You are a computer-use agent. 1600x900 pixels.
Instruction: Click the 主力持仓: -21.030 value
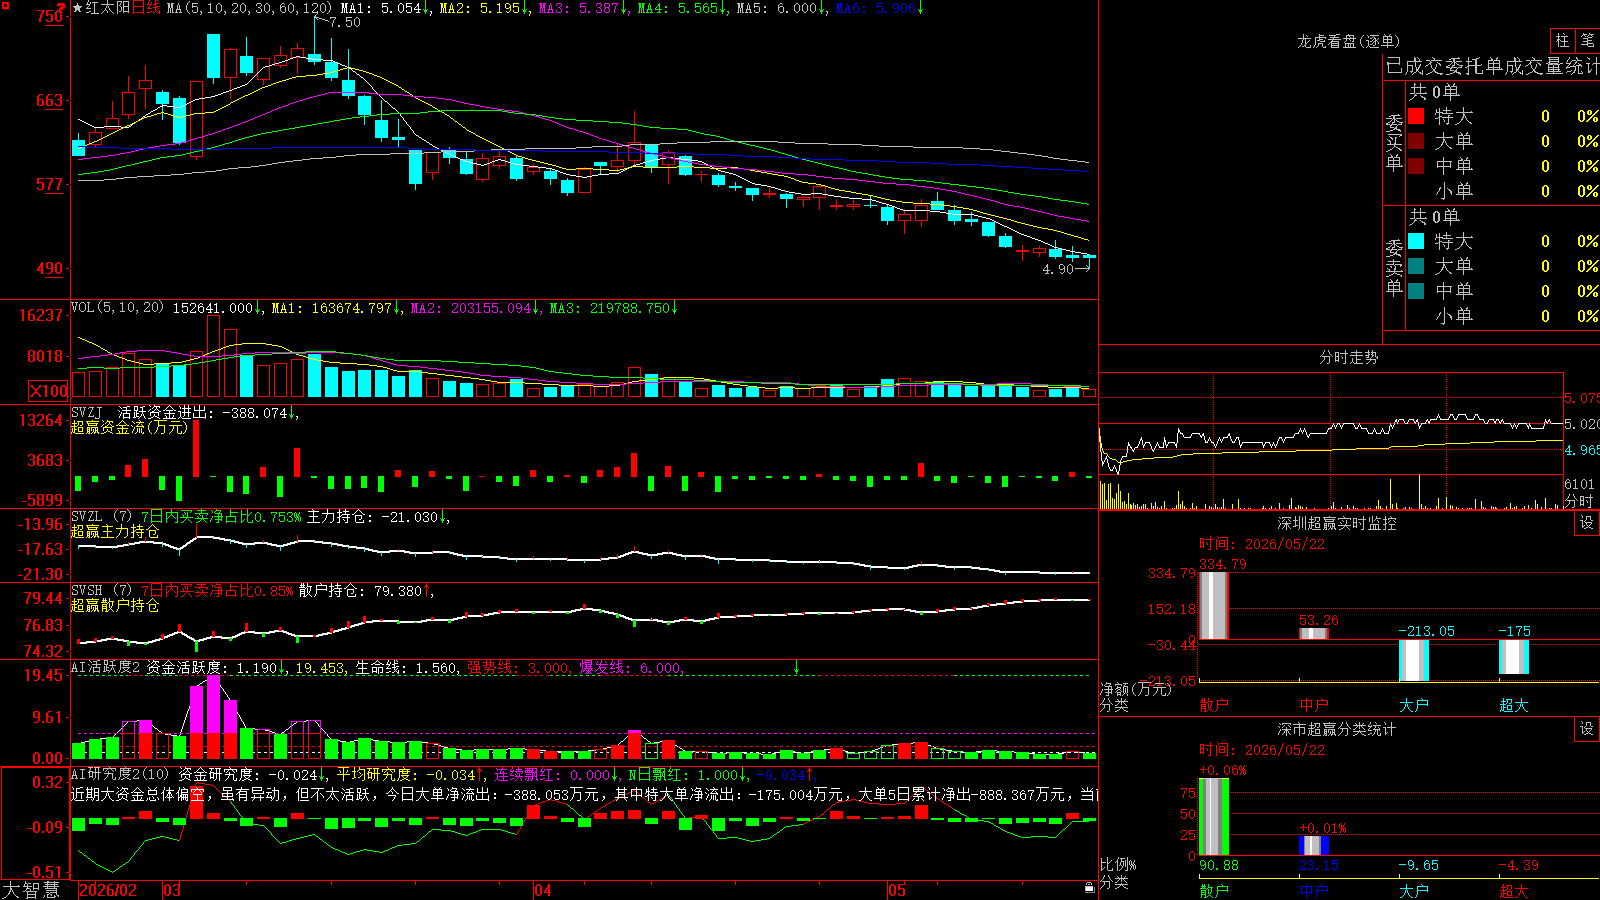(x=372, y=517)
